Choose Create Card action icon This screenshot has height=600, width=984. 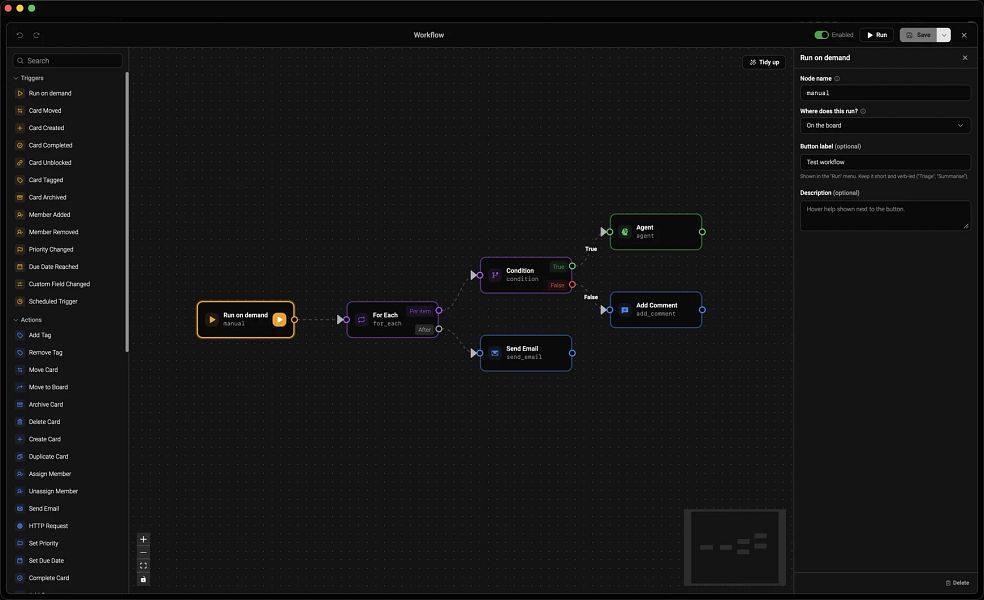click(x=20, y=439)
